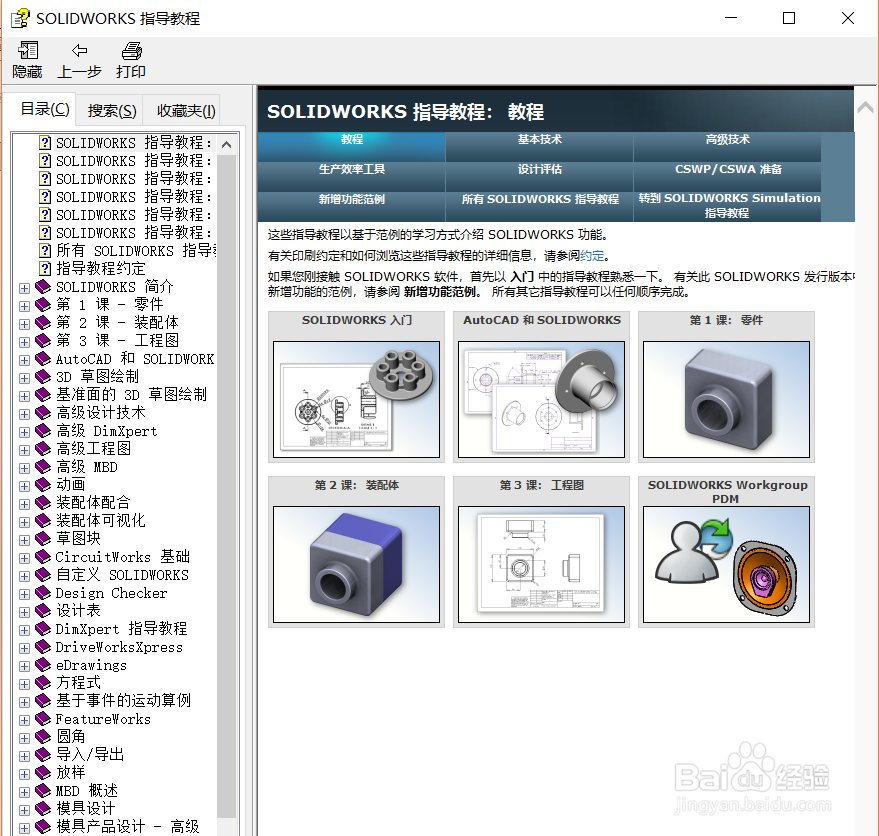Click the contents tree scroll-up arrow
The height and width of the screenshot is (836, 879).
tap(226, 145)
